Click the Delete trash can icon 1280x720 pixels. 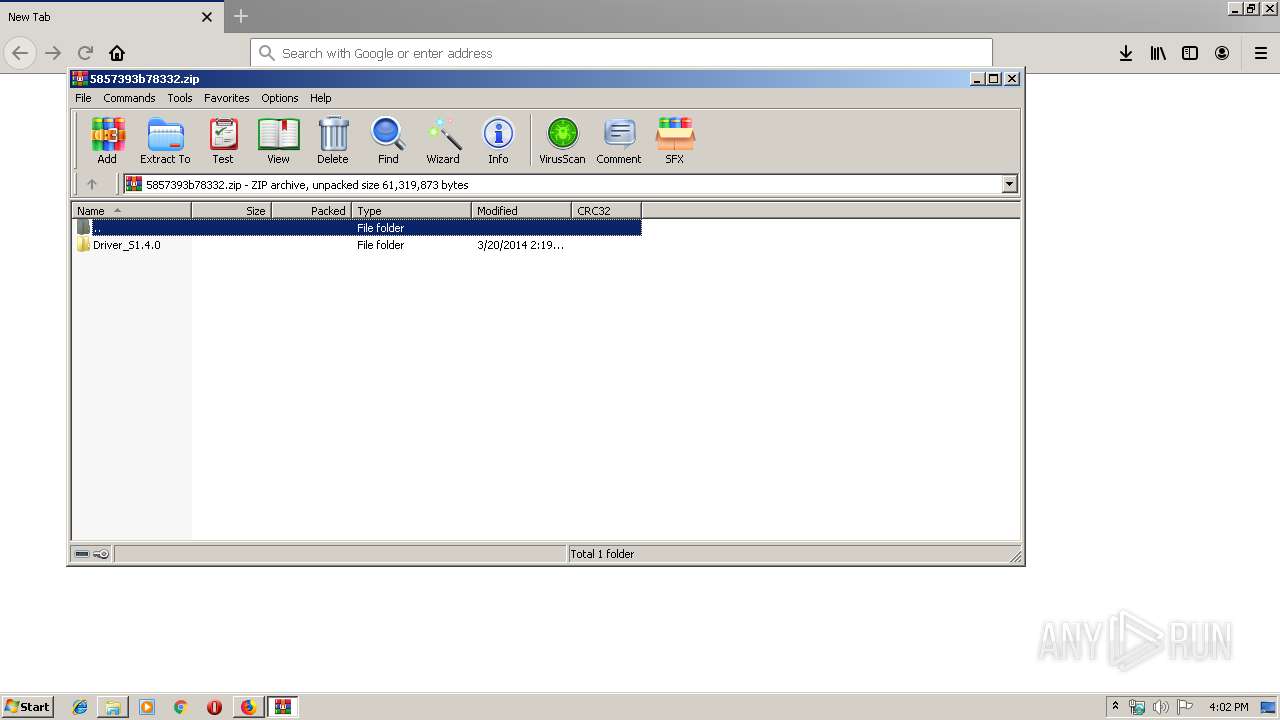333,140
